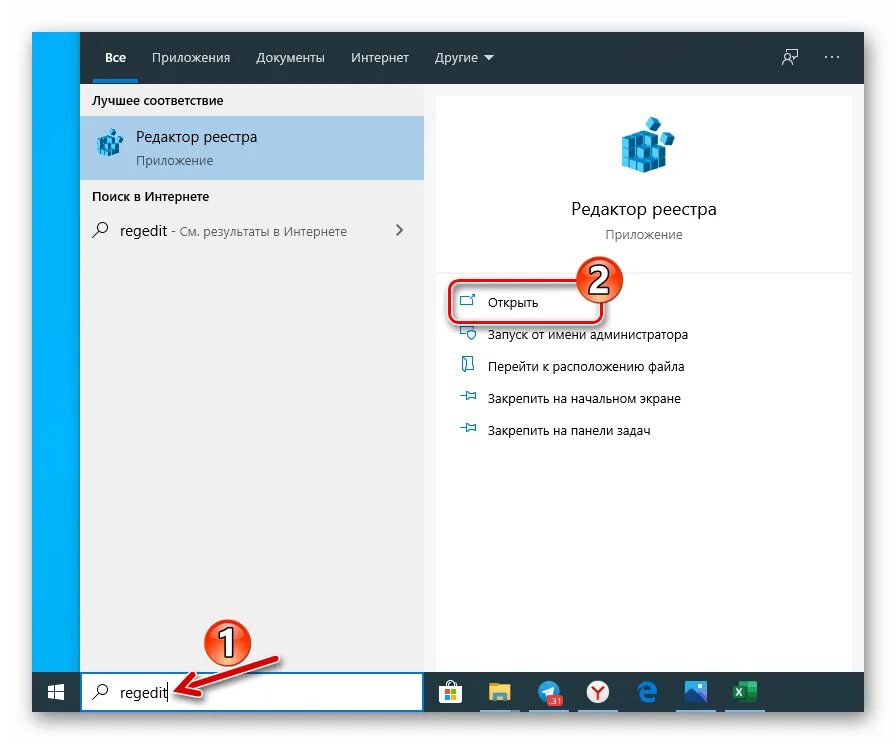
Task: Click the pin icon for Закрепить на панели задач
Action: [468, 428]
